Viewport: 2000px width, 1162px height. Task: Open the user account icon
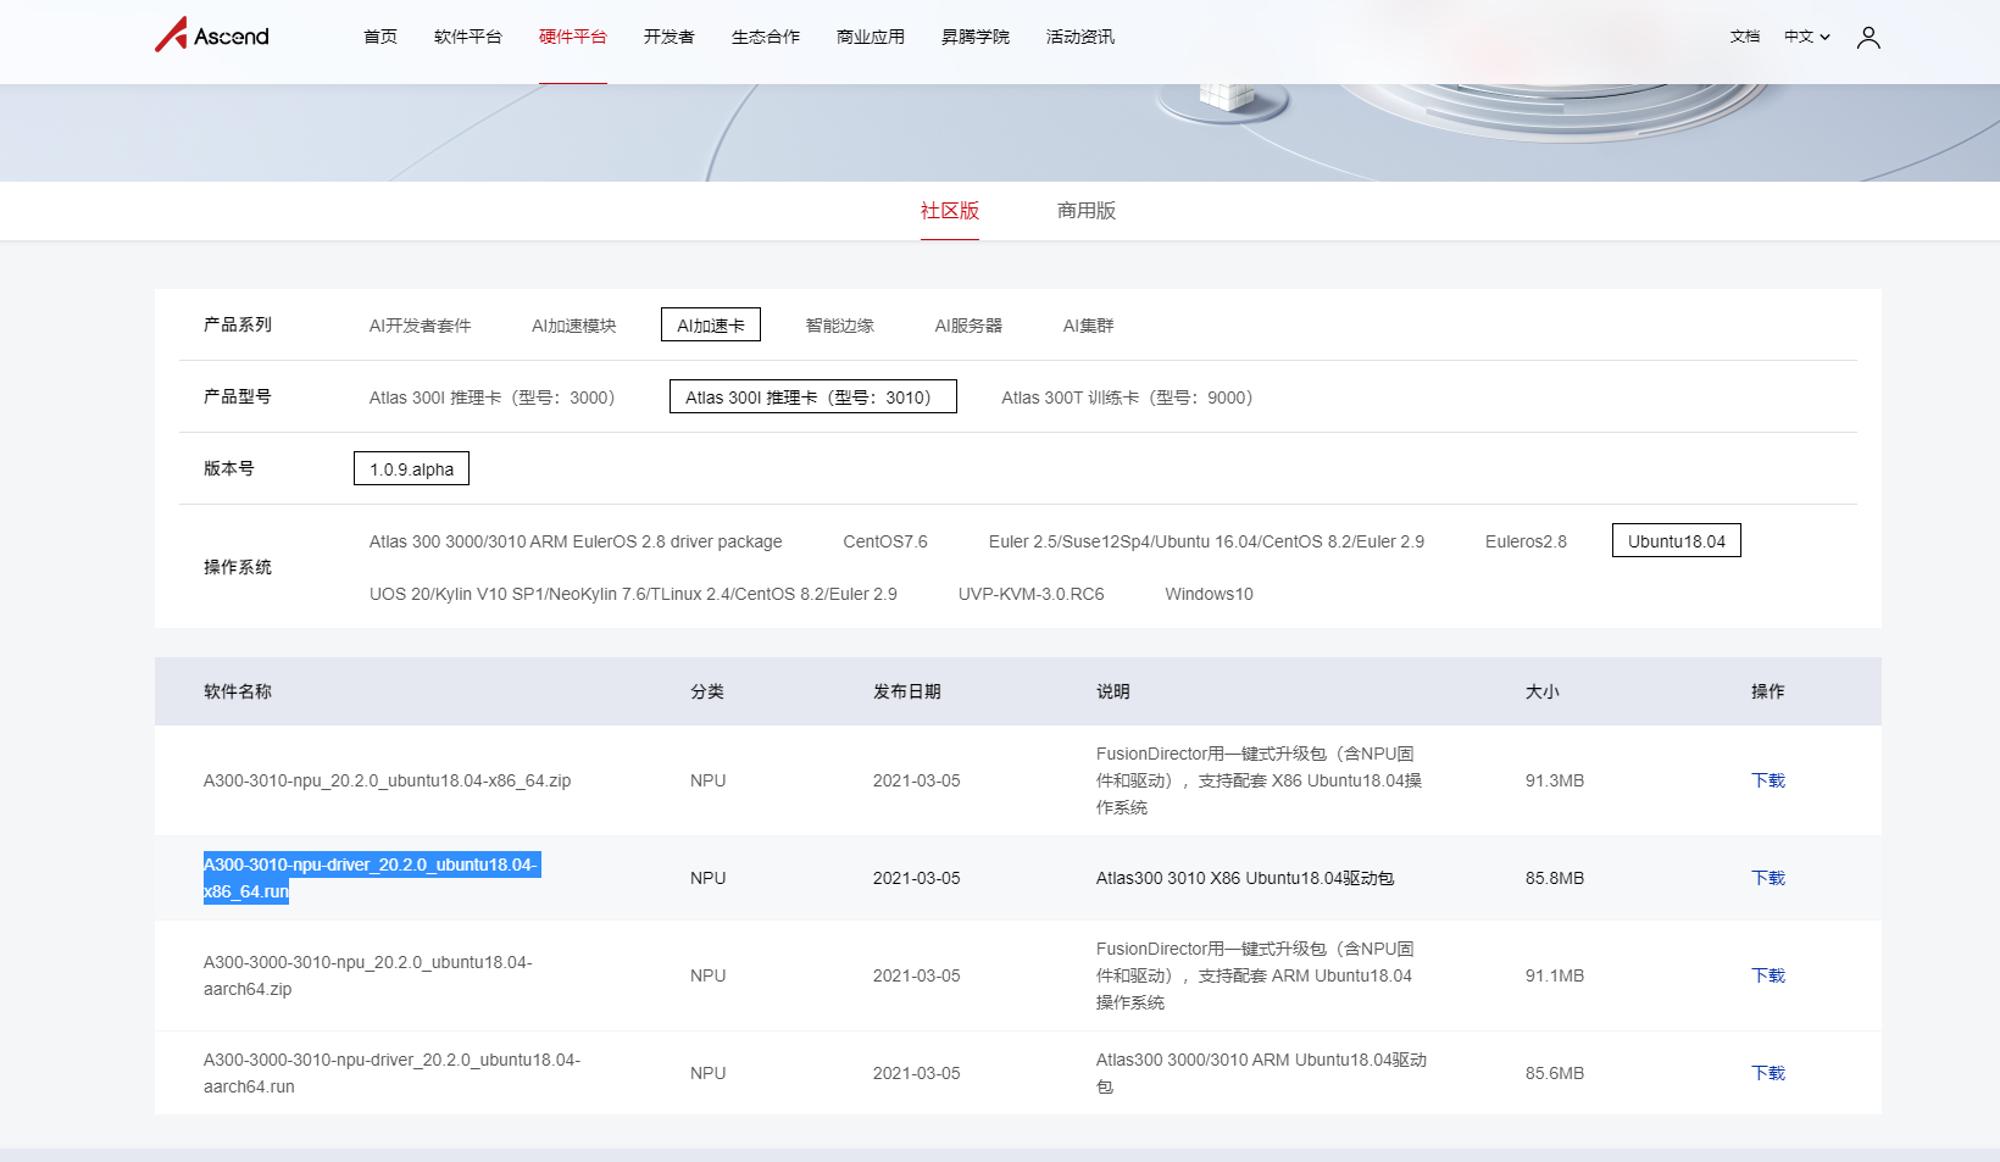coord(1868,37)
